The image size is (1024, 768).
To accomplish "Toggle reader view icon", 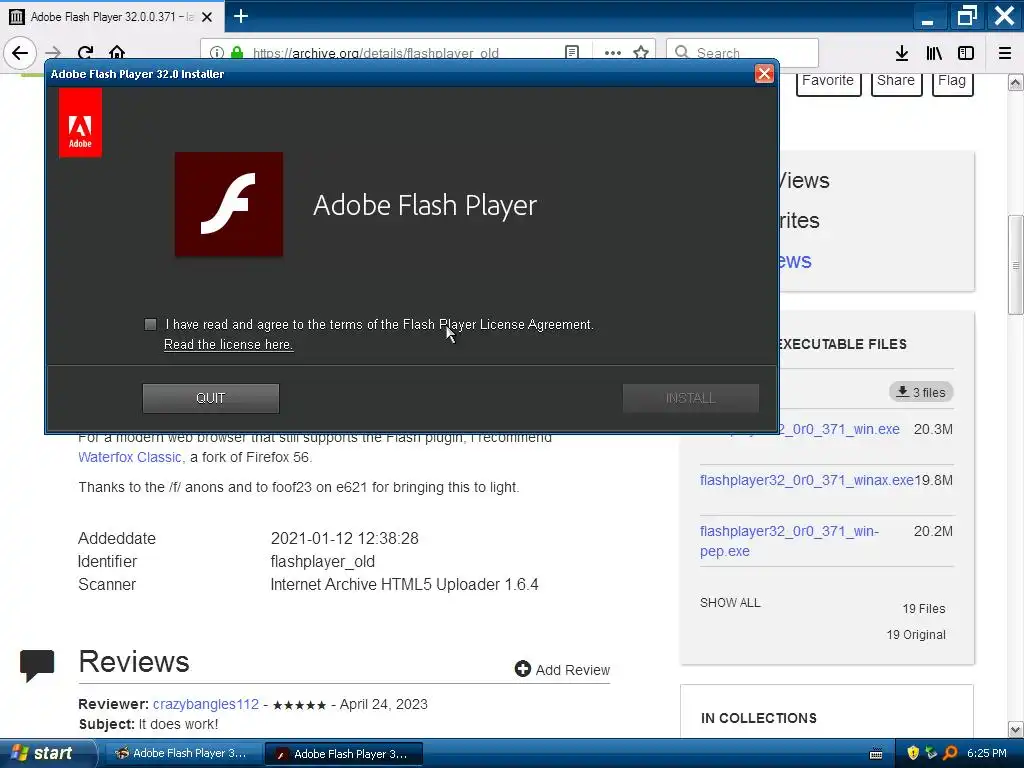I will [x=572, y=53].
